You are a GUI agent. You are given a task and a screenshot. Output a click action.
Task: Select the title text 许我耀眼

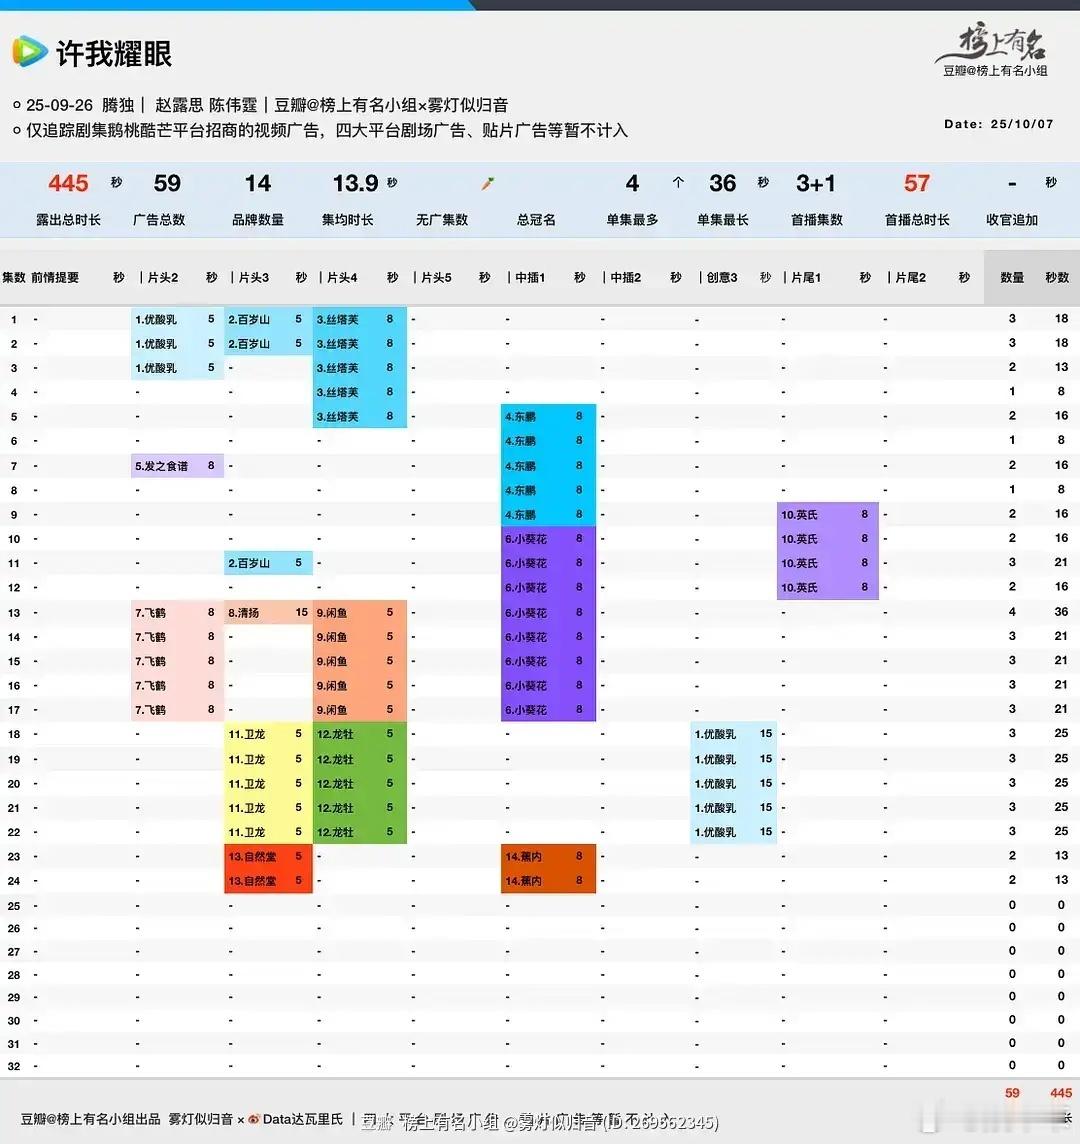[114, 53]
